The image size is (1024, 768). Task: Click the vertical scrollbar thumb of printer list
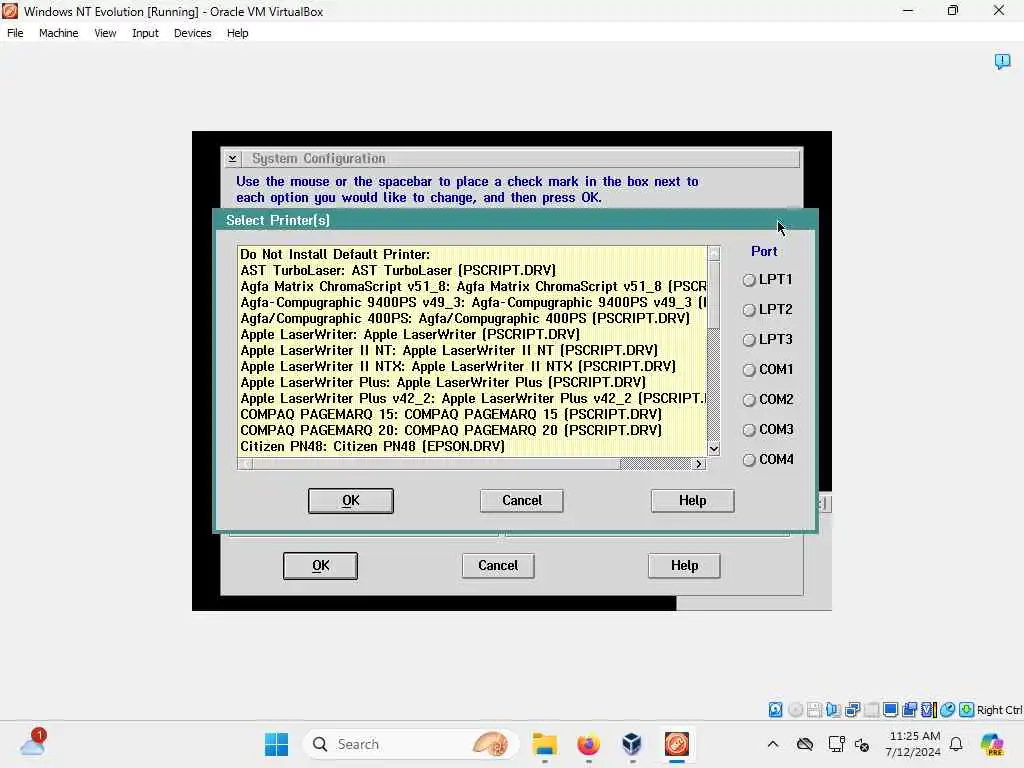tap(714, 295)
